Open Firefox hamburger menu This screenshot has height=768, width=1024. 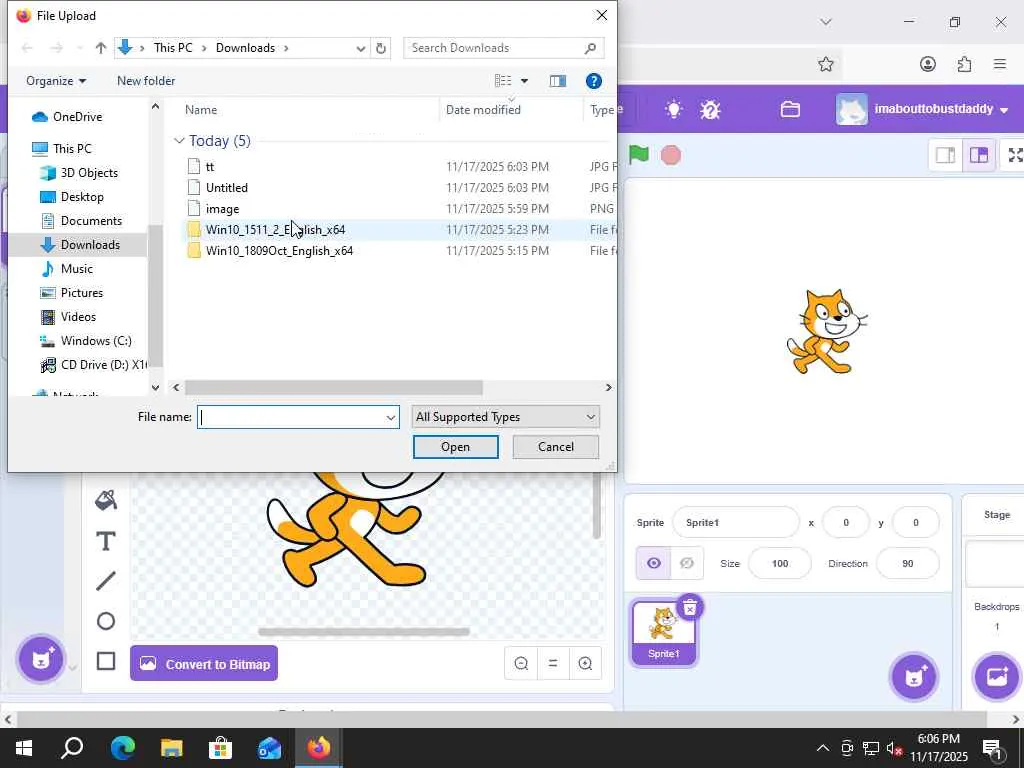1000,64
